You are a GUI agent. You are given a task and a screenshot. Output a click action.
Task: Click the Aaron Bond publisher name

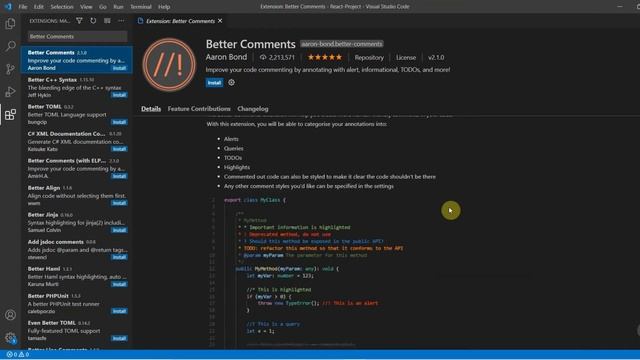tap(226, 57)
